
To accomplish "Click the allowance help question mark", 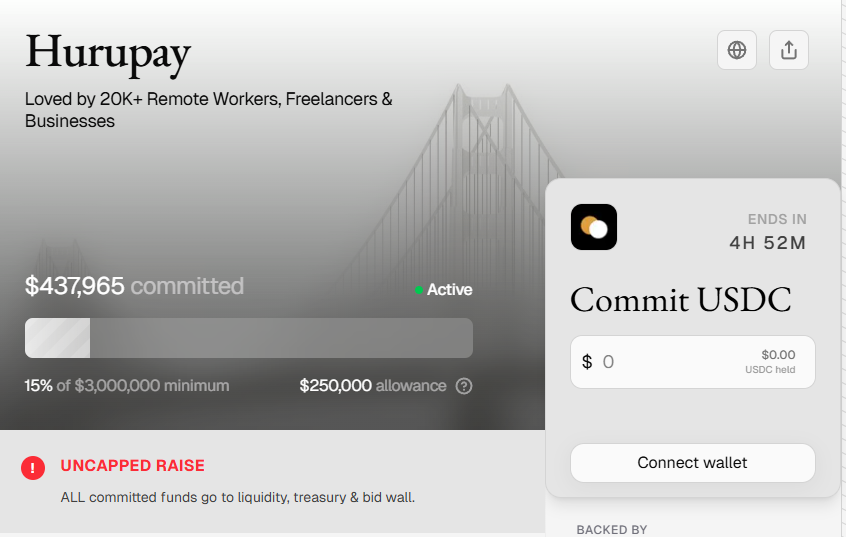I will coord(464,386).
